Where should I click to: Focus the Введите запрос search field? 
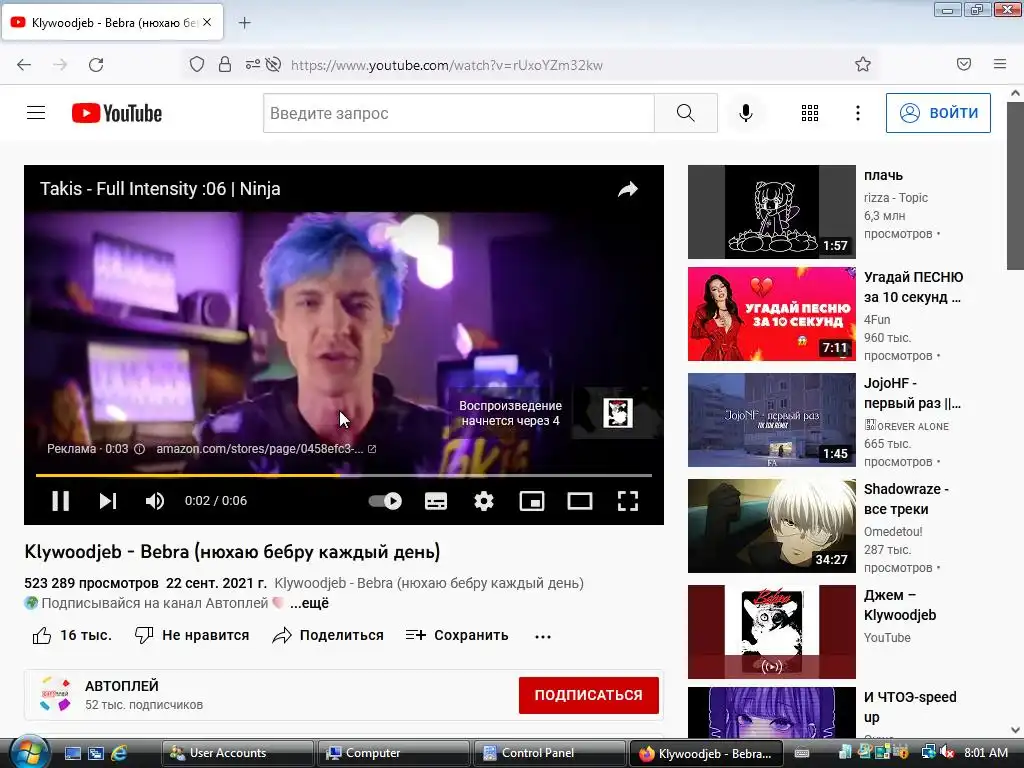(x=458, y=113)
